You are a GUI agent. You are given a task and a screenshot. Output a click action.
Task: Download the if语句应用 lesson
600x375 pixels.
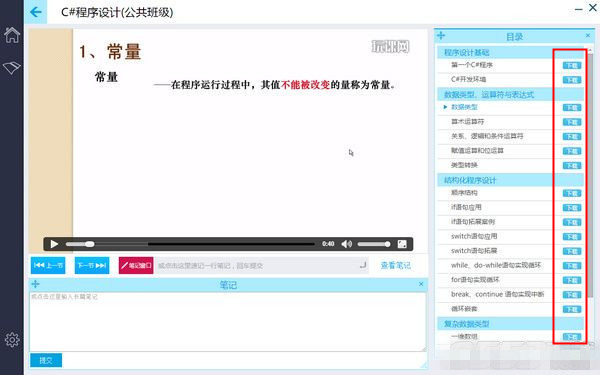(x=572, y=208)
